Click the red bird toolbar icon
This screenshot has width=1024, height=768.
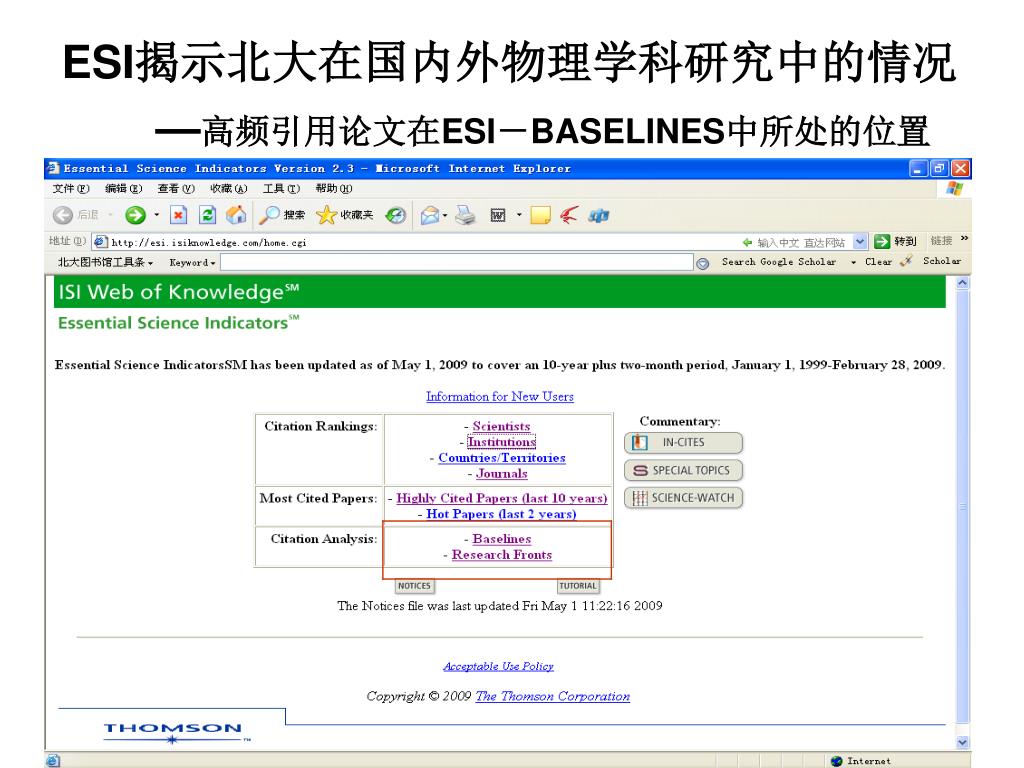tap(569, 215)
